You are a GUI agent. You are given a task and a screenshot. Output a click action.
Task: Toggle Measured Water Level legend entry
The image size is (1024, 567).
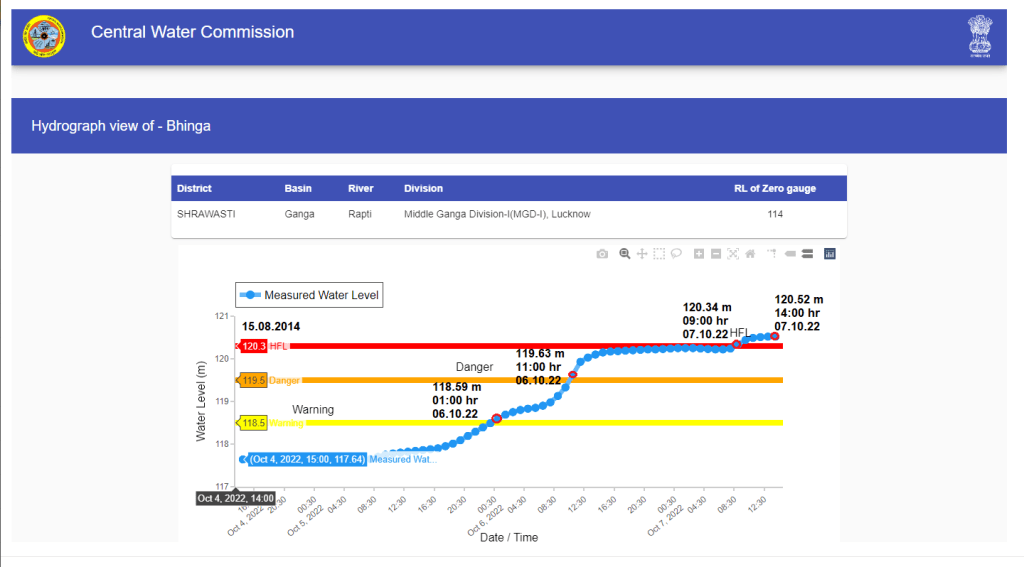309,295
